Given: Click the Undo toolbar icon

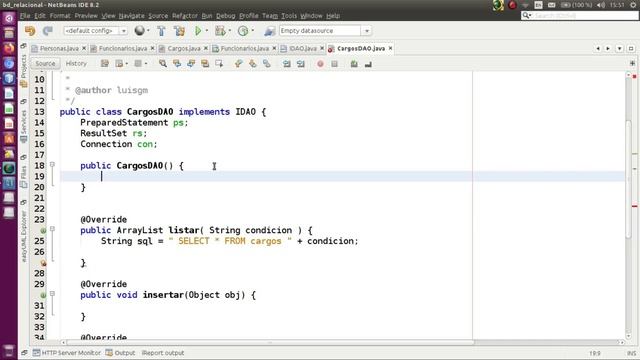Looking at the screenshot, I should 30,31.
